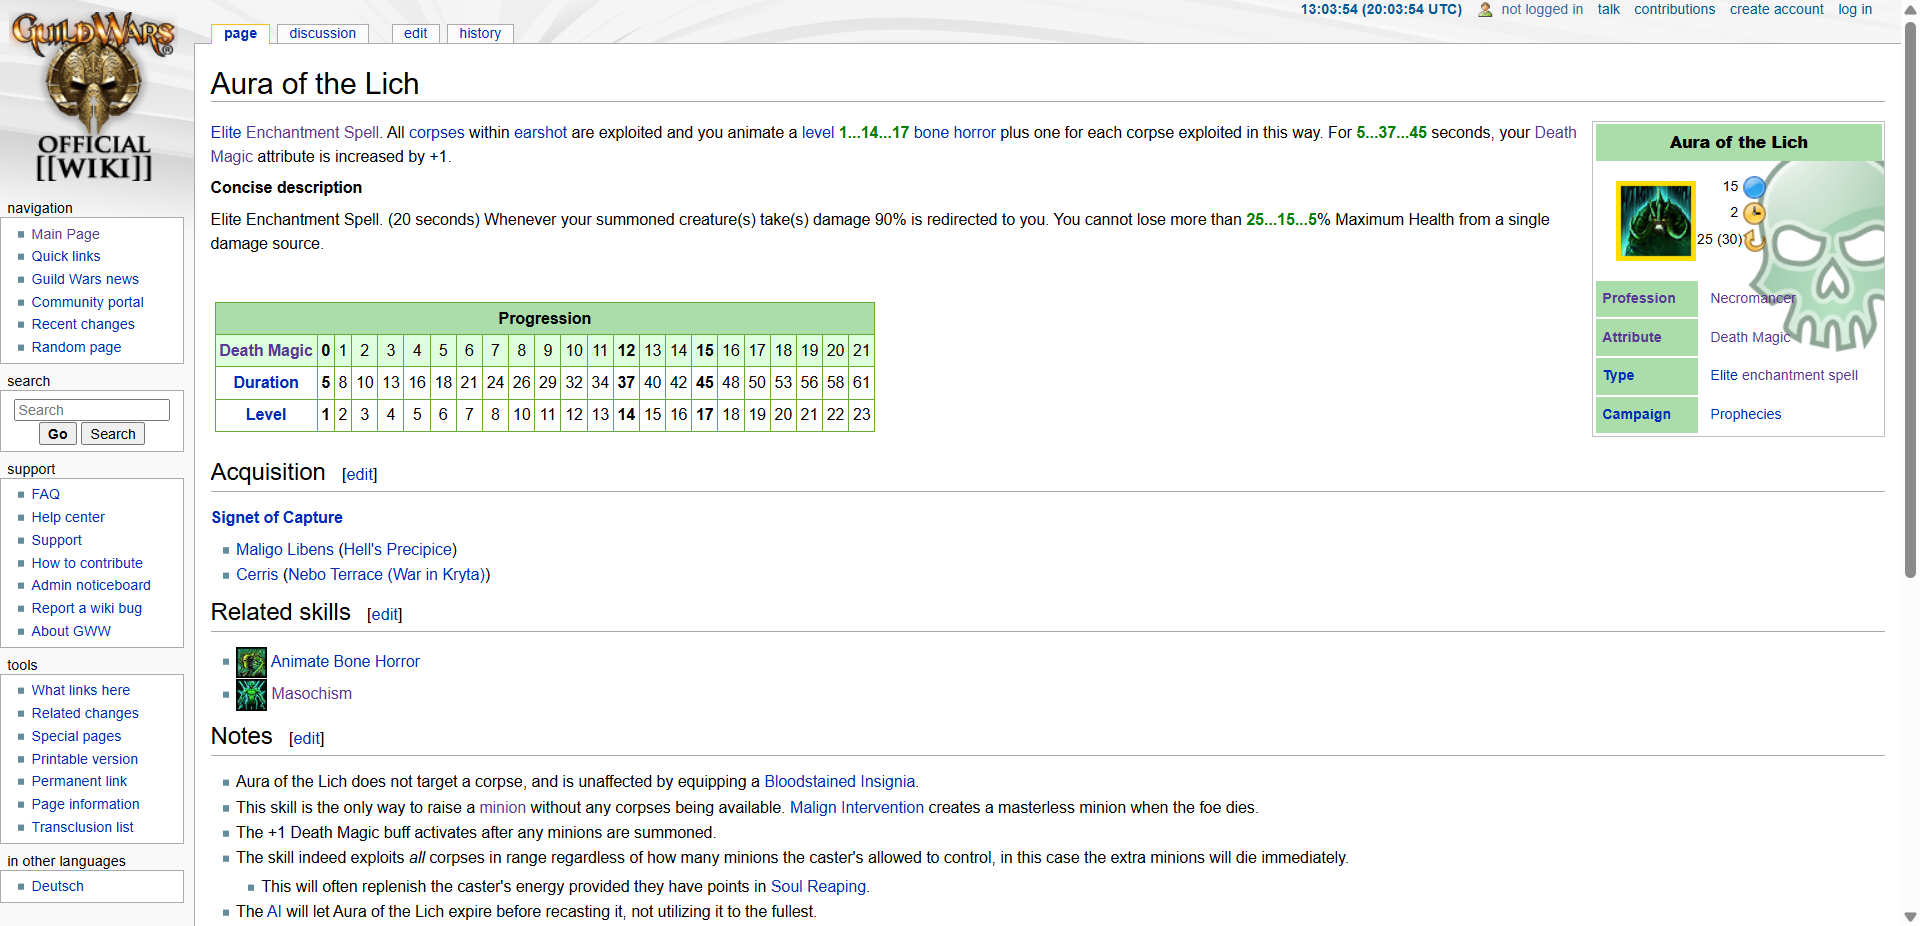Open Quick links in sidebar
Image resolution: width=1920 pixels, height=926 pixels.
66,256
